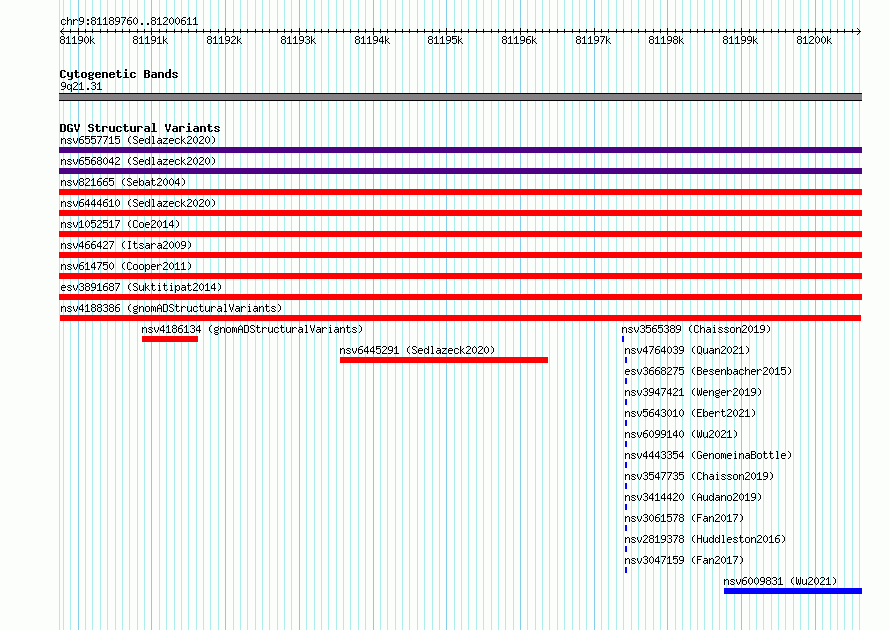Click the short red bar under nsv4186134
This screenshot has height=630, width=890.
click(170, 339)
